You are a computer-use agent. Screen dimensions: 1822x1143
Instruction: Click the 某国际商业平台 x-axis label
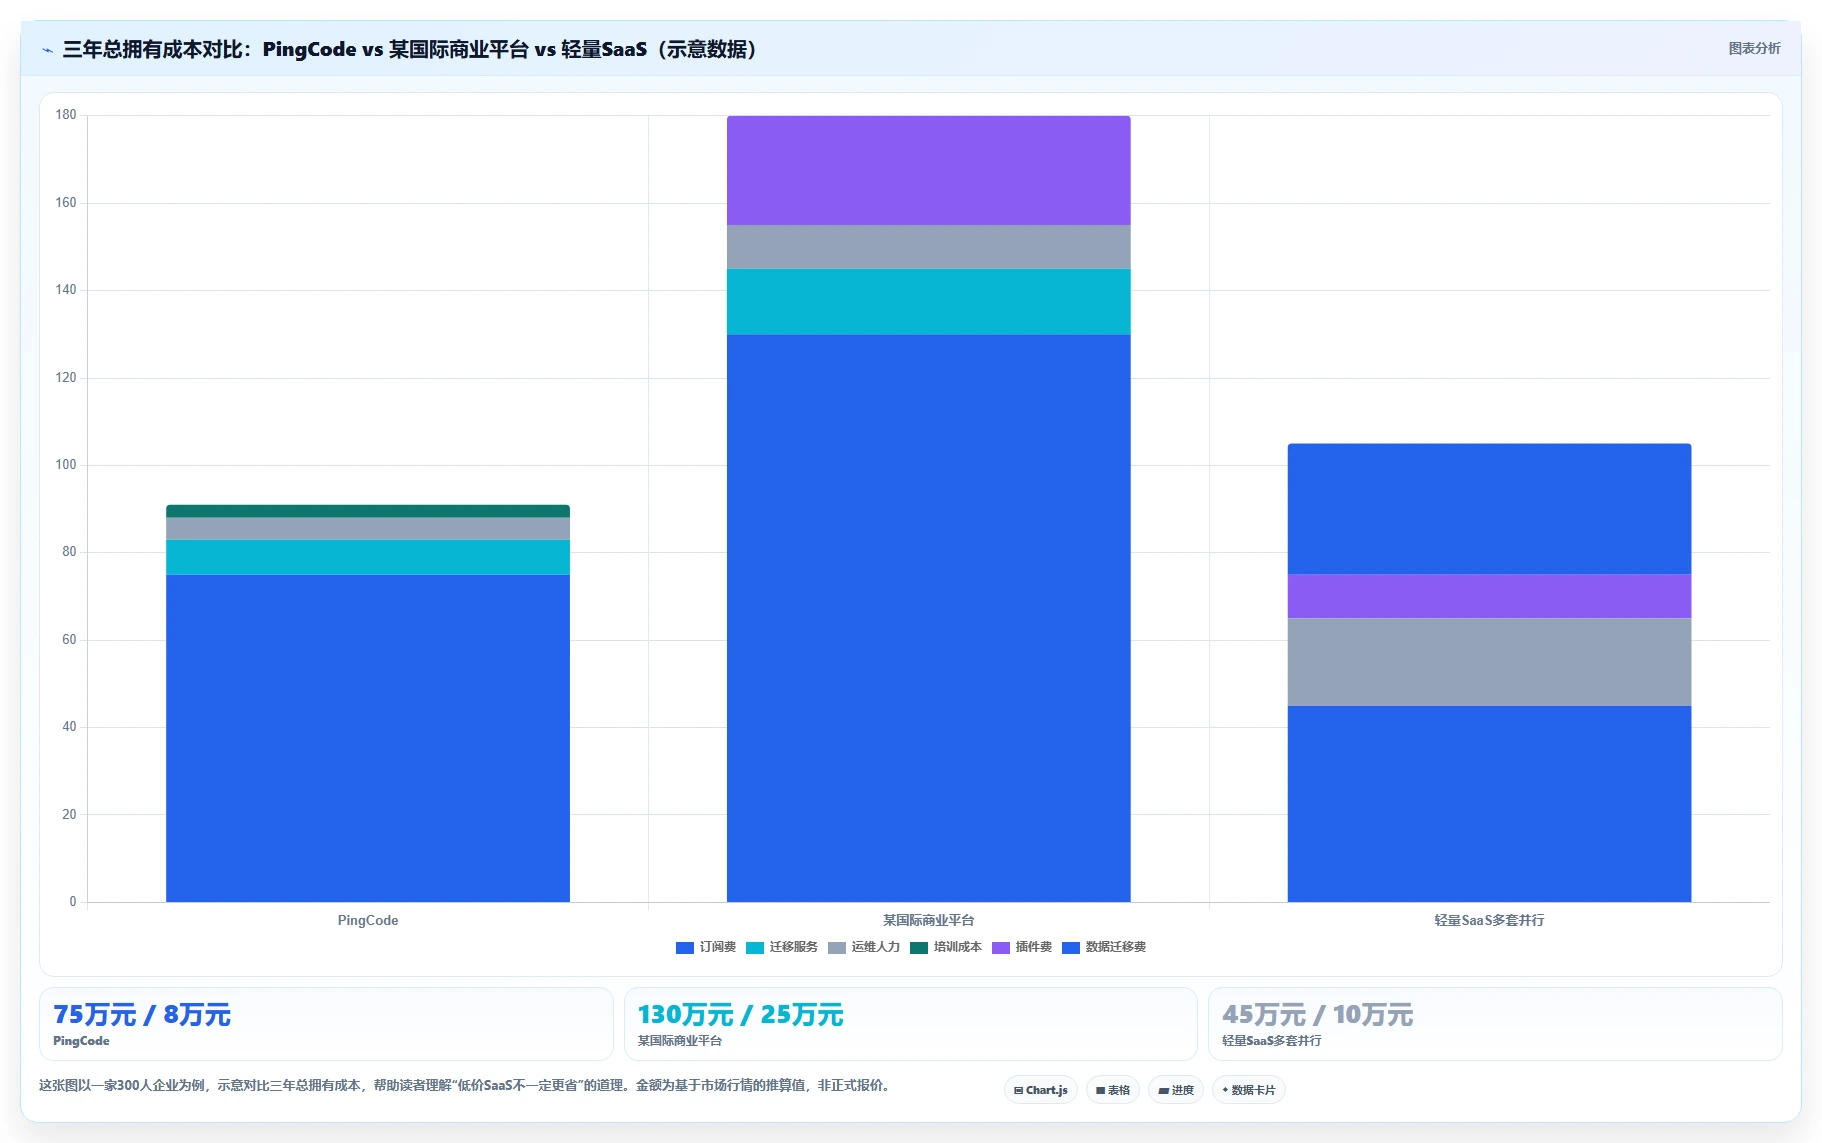coord(929,920)
